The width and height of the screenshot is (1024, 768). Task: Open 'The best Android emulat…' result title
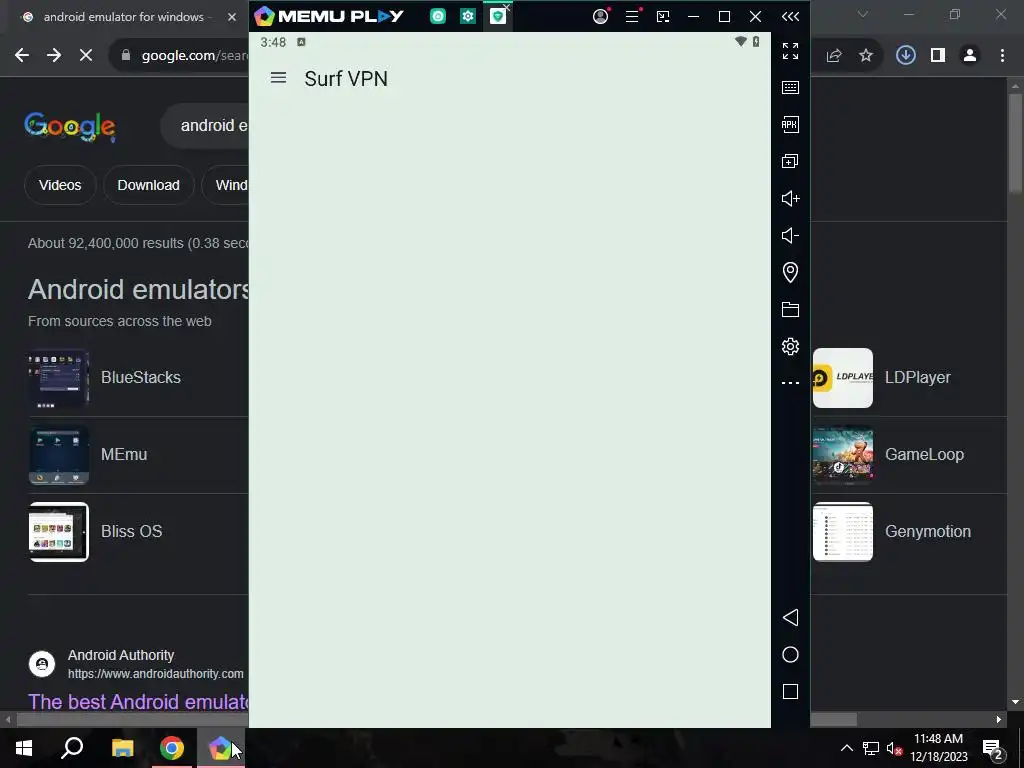coord(138,702)
